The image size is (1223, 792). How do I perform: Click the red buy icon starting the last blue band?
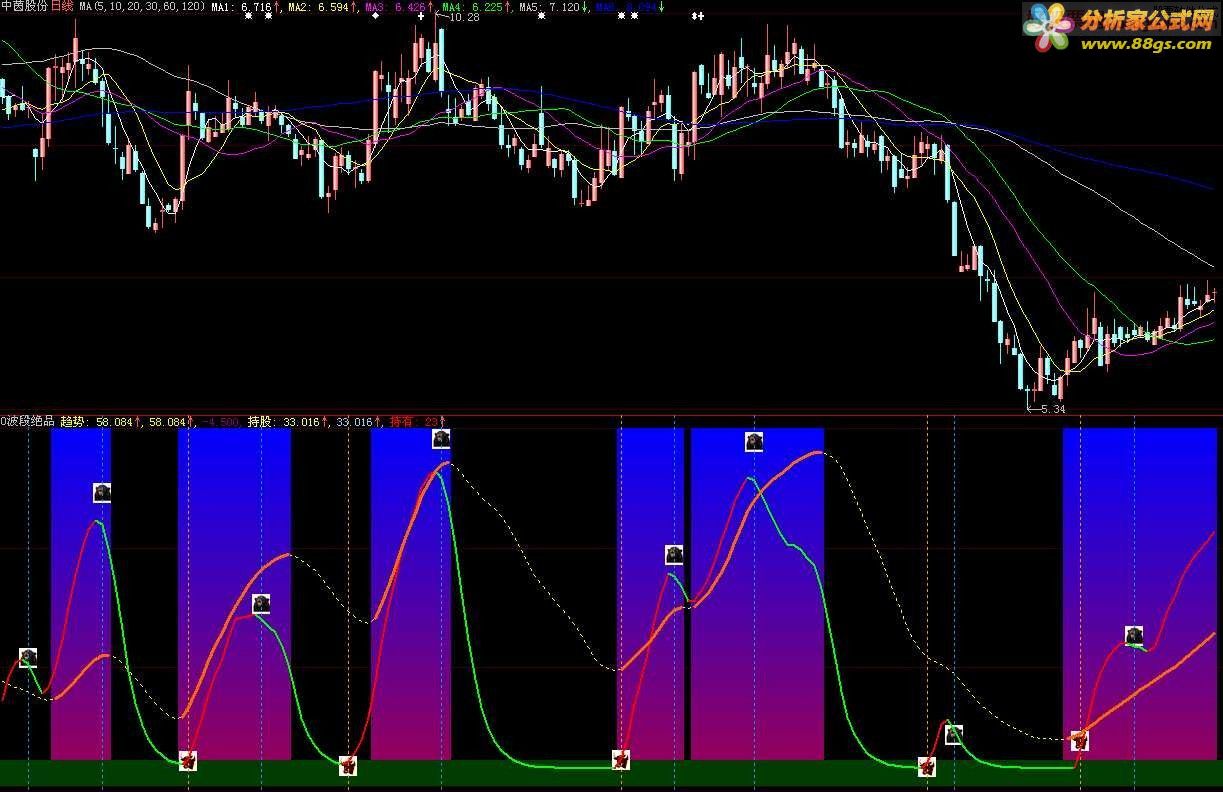pos(1079,740)
